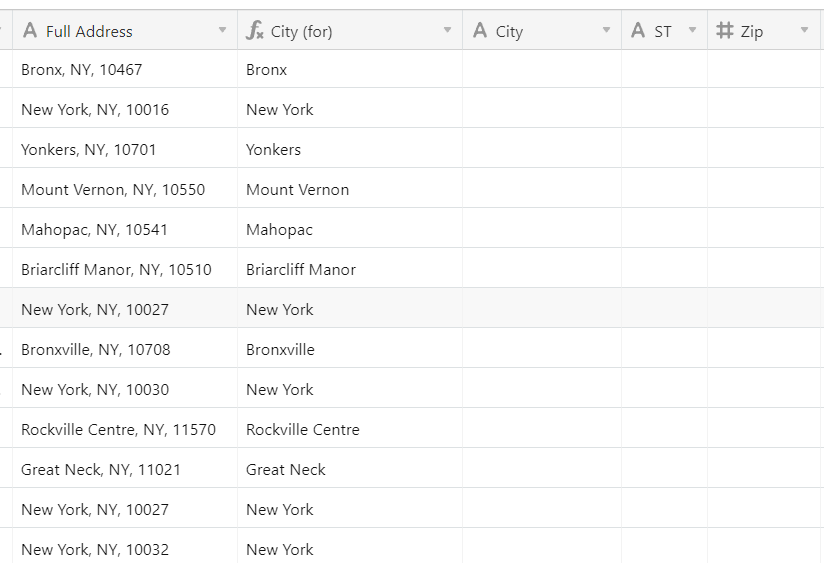Select the Briarcliff Manor cell in City (for)
Image resolution: width=824 pixels, height=563 pixels.
350,269
